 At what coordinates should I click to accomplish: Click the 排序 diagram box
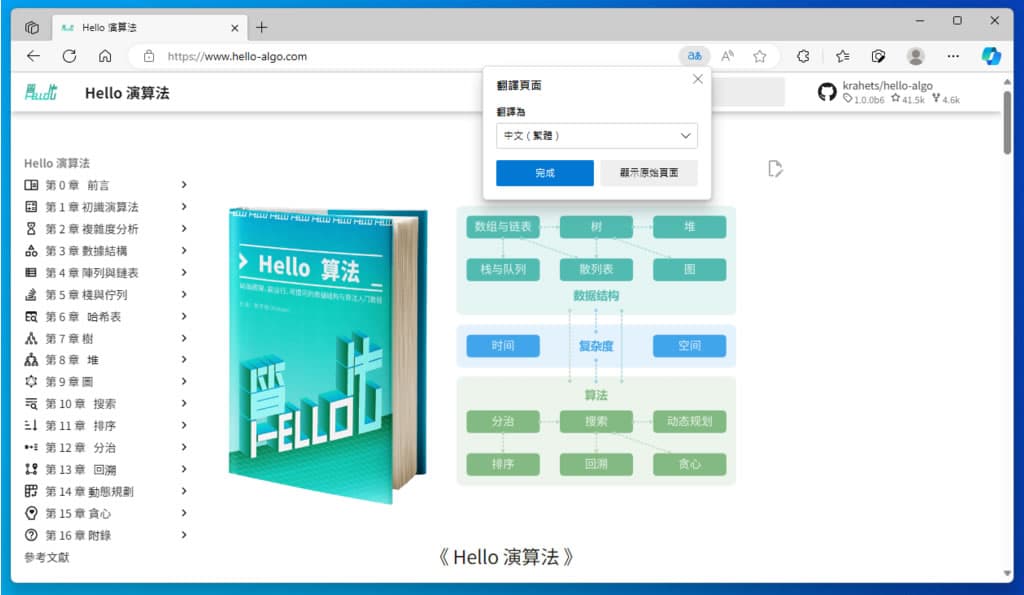[503, 464]
